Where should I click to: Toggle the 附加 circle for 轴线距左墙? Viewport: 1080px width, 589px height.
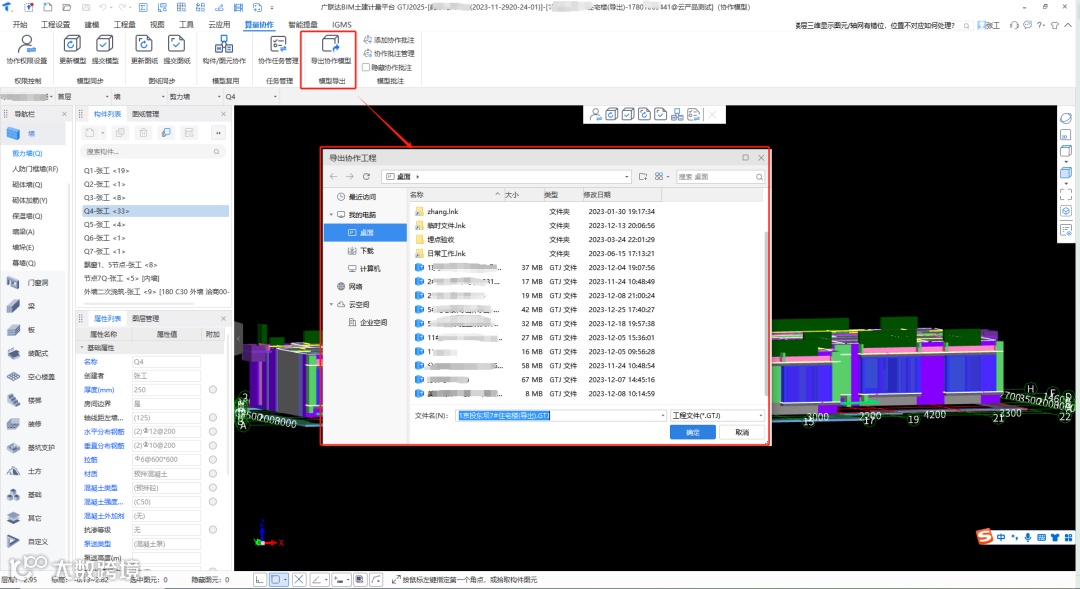coord(213,417)
